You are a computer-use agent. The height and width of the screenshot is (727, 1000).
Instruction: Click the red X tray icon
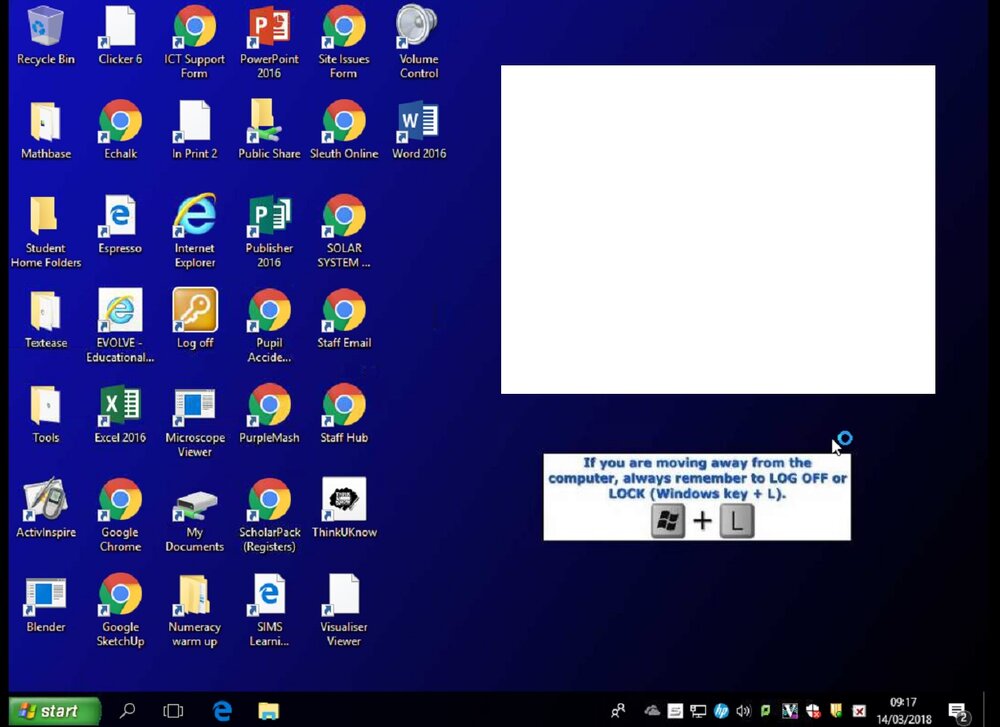[859, 710]
